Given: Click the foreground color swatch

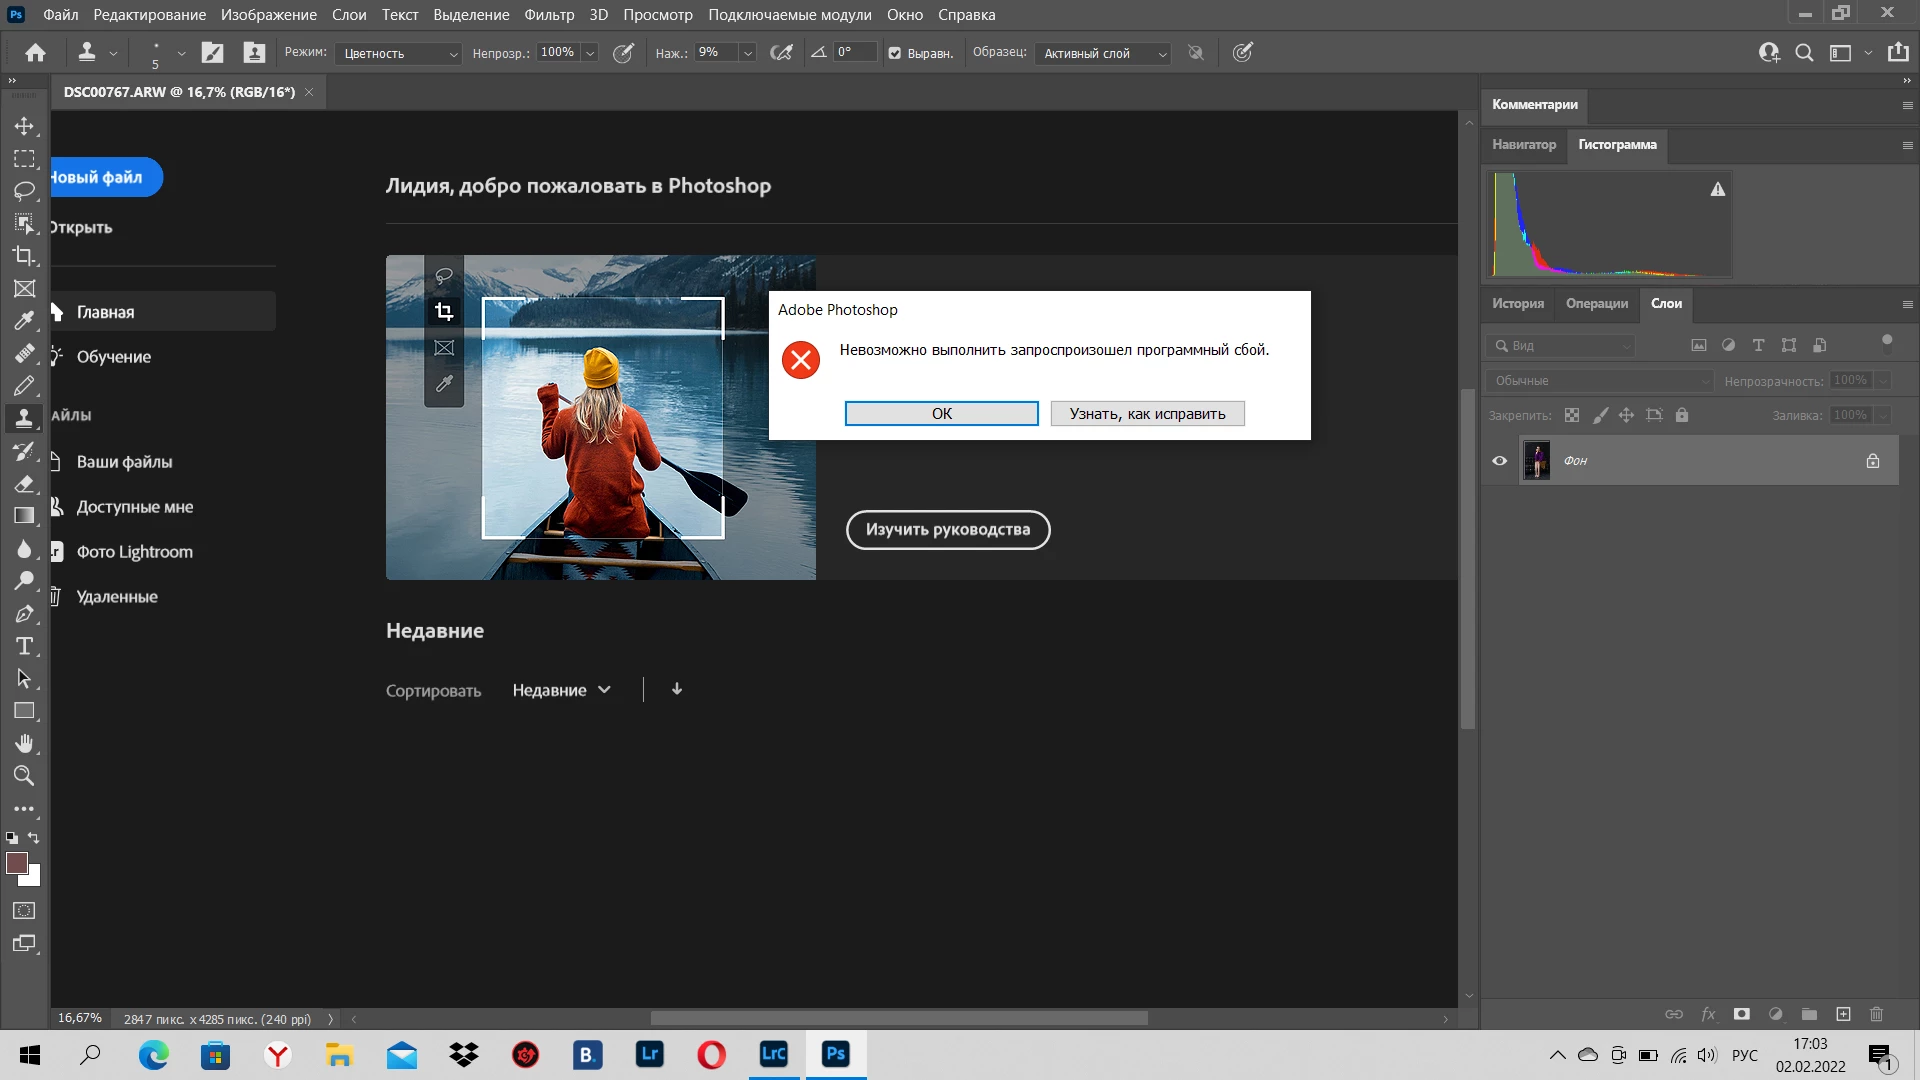Looking at the screenshot, I should pyautogui.click(x=17, y=864).
